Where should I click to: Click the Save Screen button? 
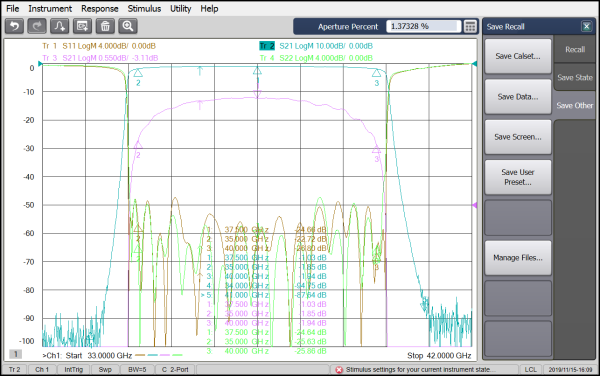(518, 137)
